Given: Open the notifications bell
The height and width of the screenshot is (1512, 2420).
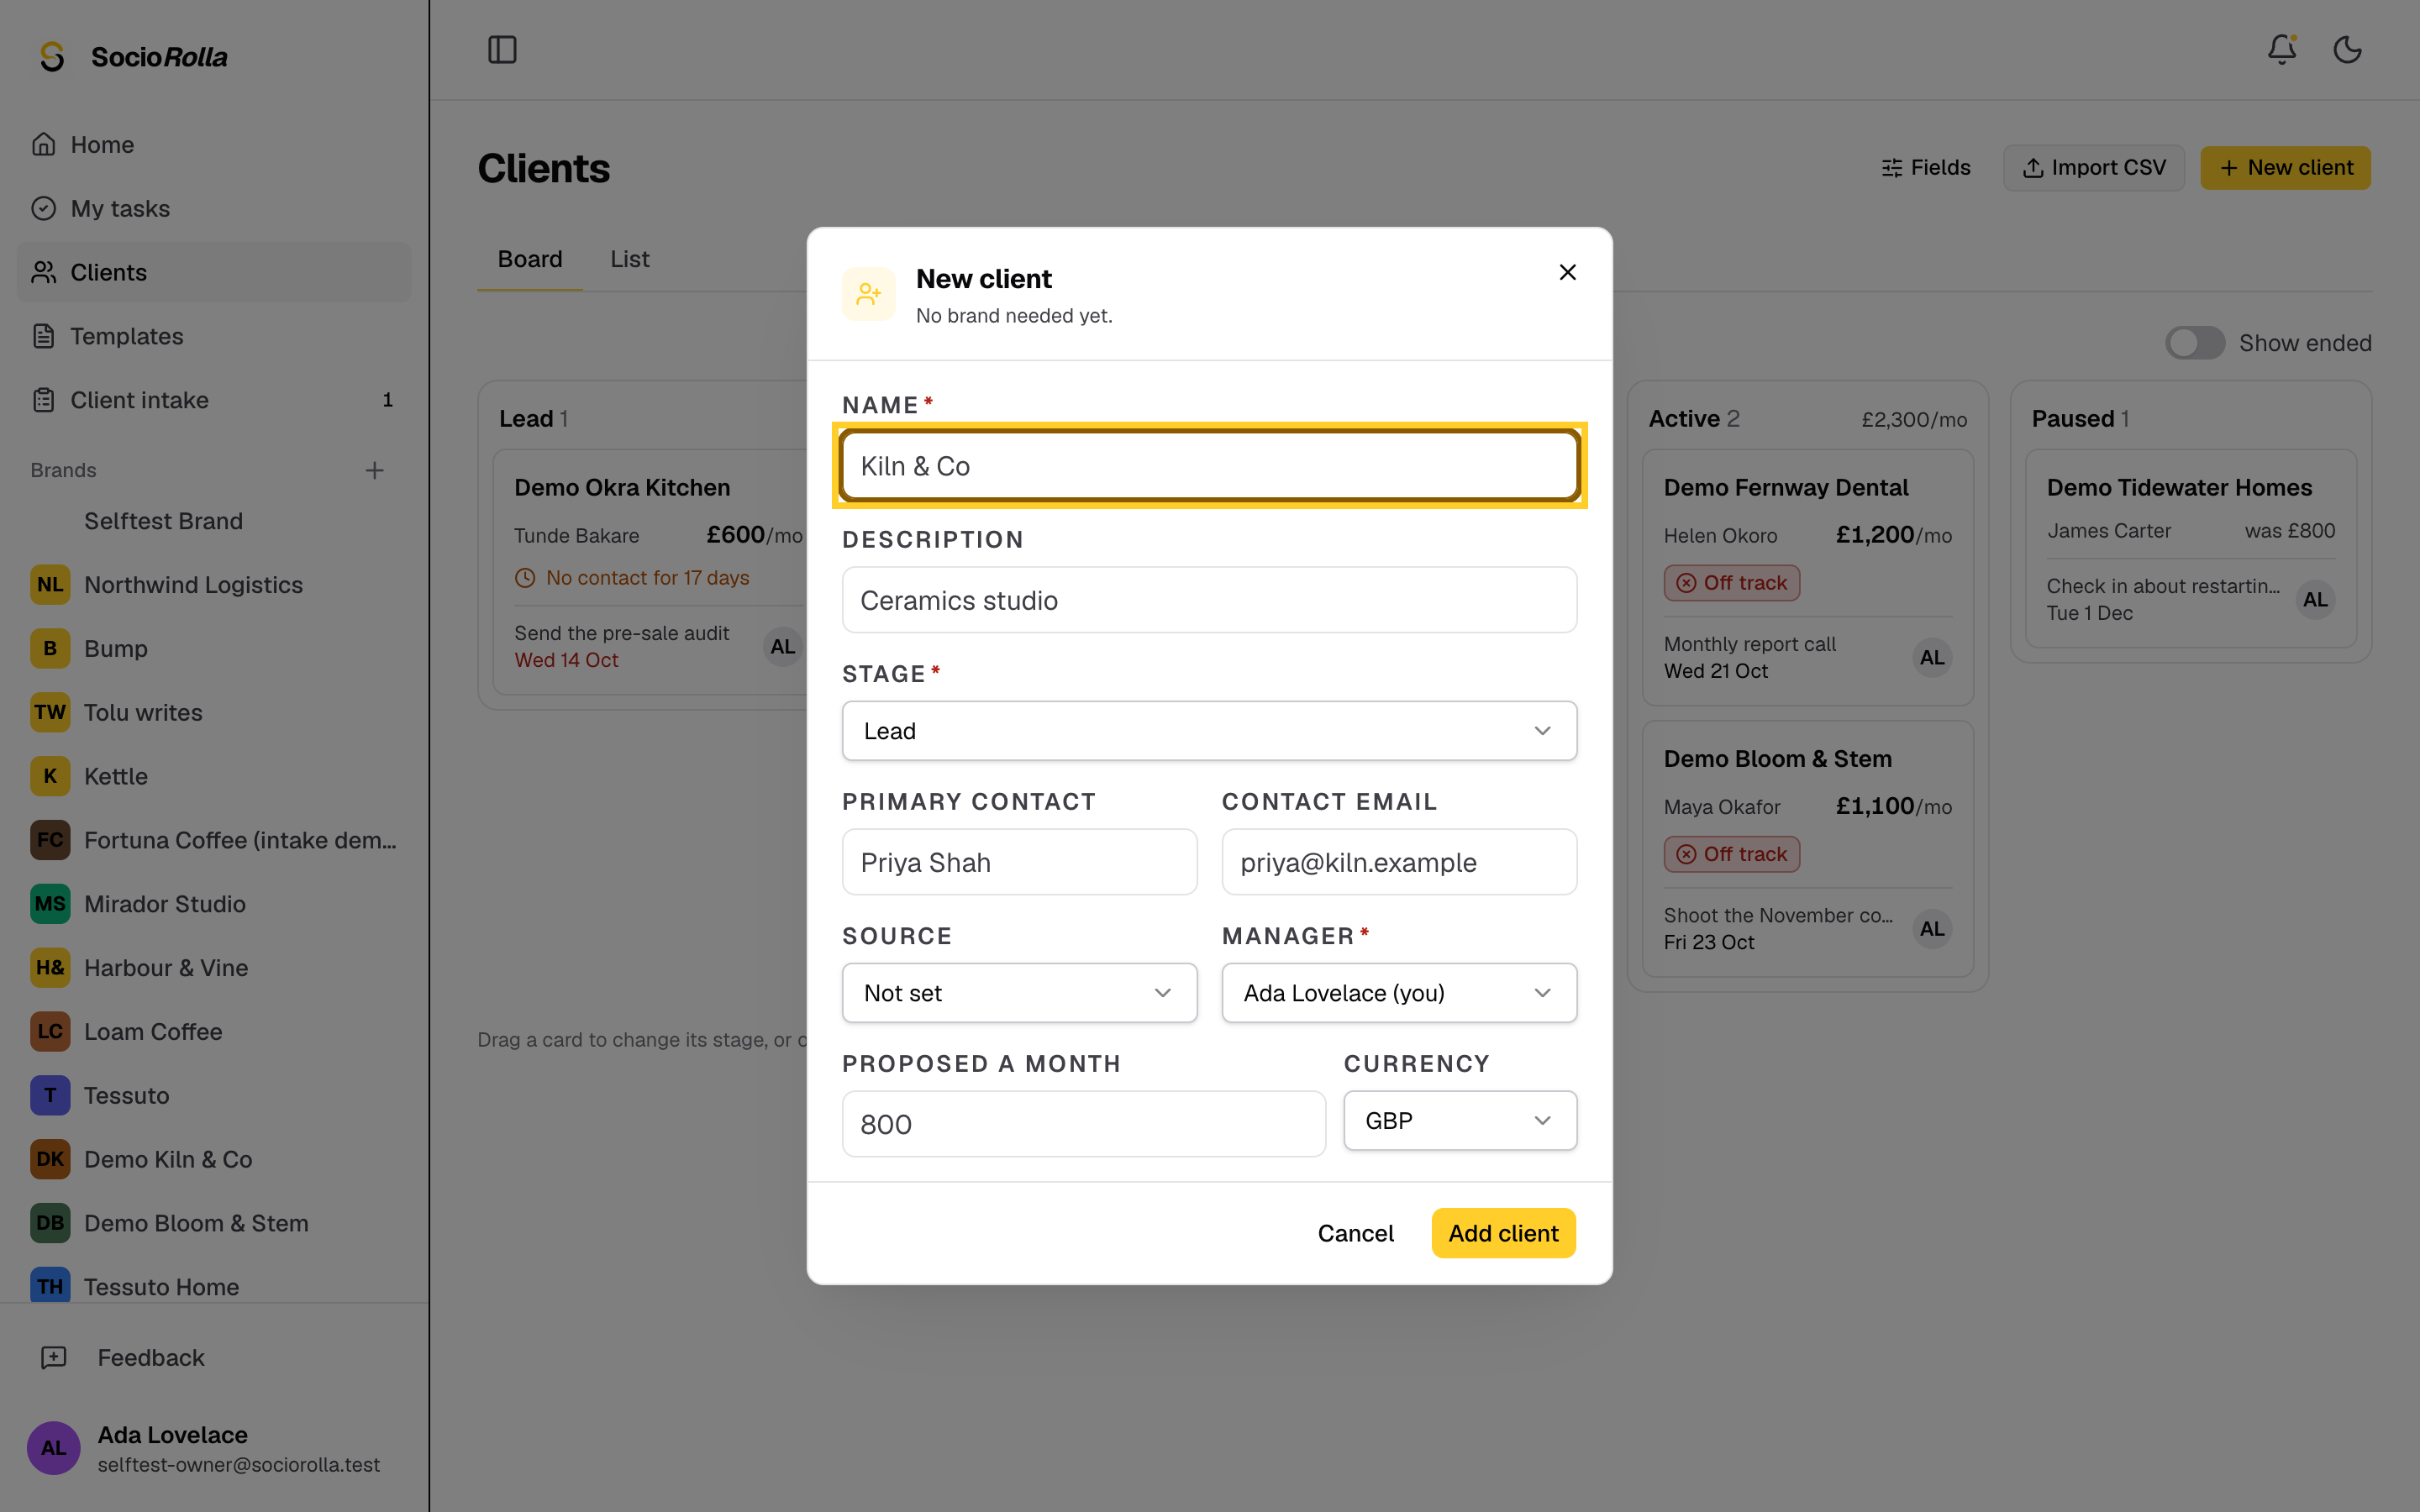Looking at the screenshot, I should point(2281,50).
